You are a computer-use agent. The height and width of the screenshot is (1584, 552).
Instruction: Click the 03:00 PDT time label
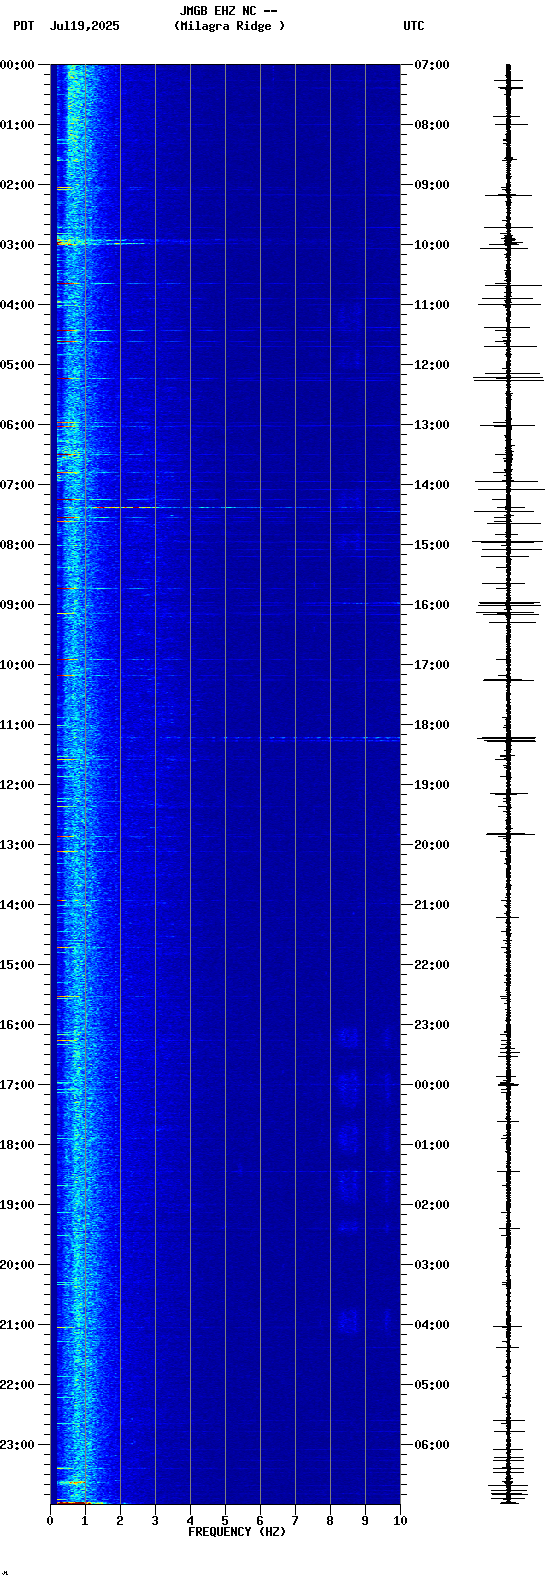click(x=18, y=245)
